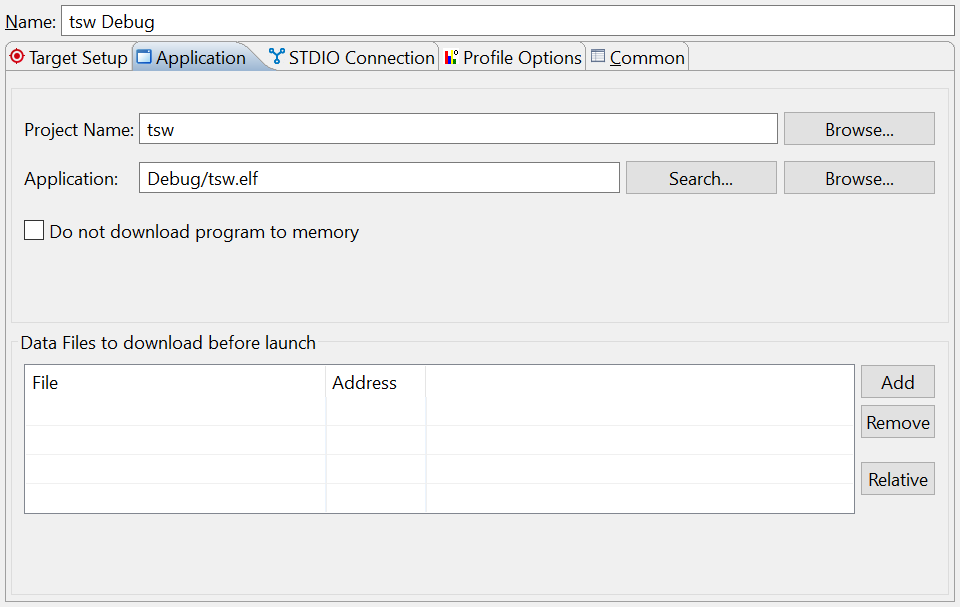Add a data file to download
960x607 pixels.
[x=897, y=382]
